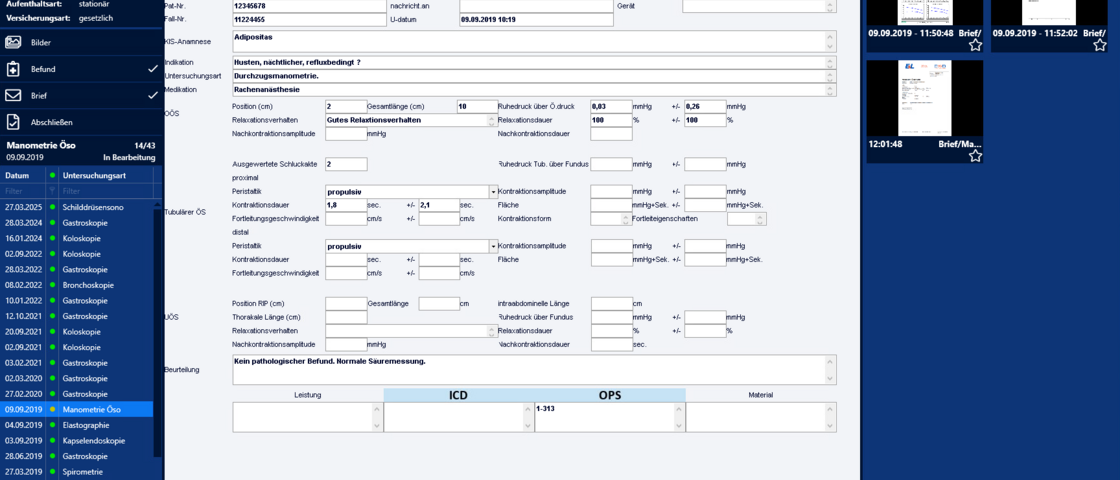Click the scroll arrows of the Beurteilung field
Image resolution: width=1120 pixels, height=480 pixels.
[831, 369]
